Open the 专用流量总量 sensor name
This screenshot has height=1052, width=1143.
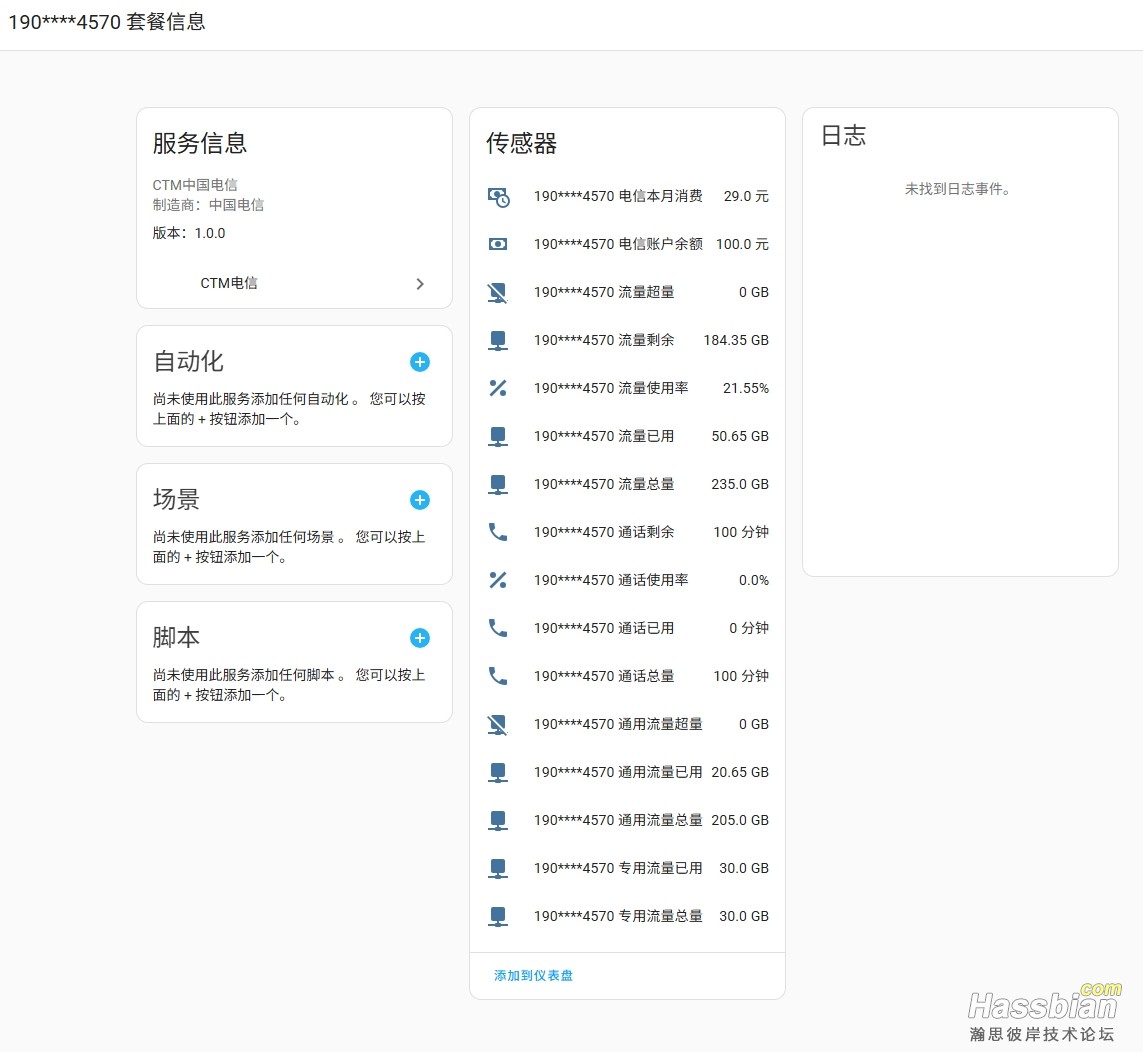click(618, 917)
